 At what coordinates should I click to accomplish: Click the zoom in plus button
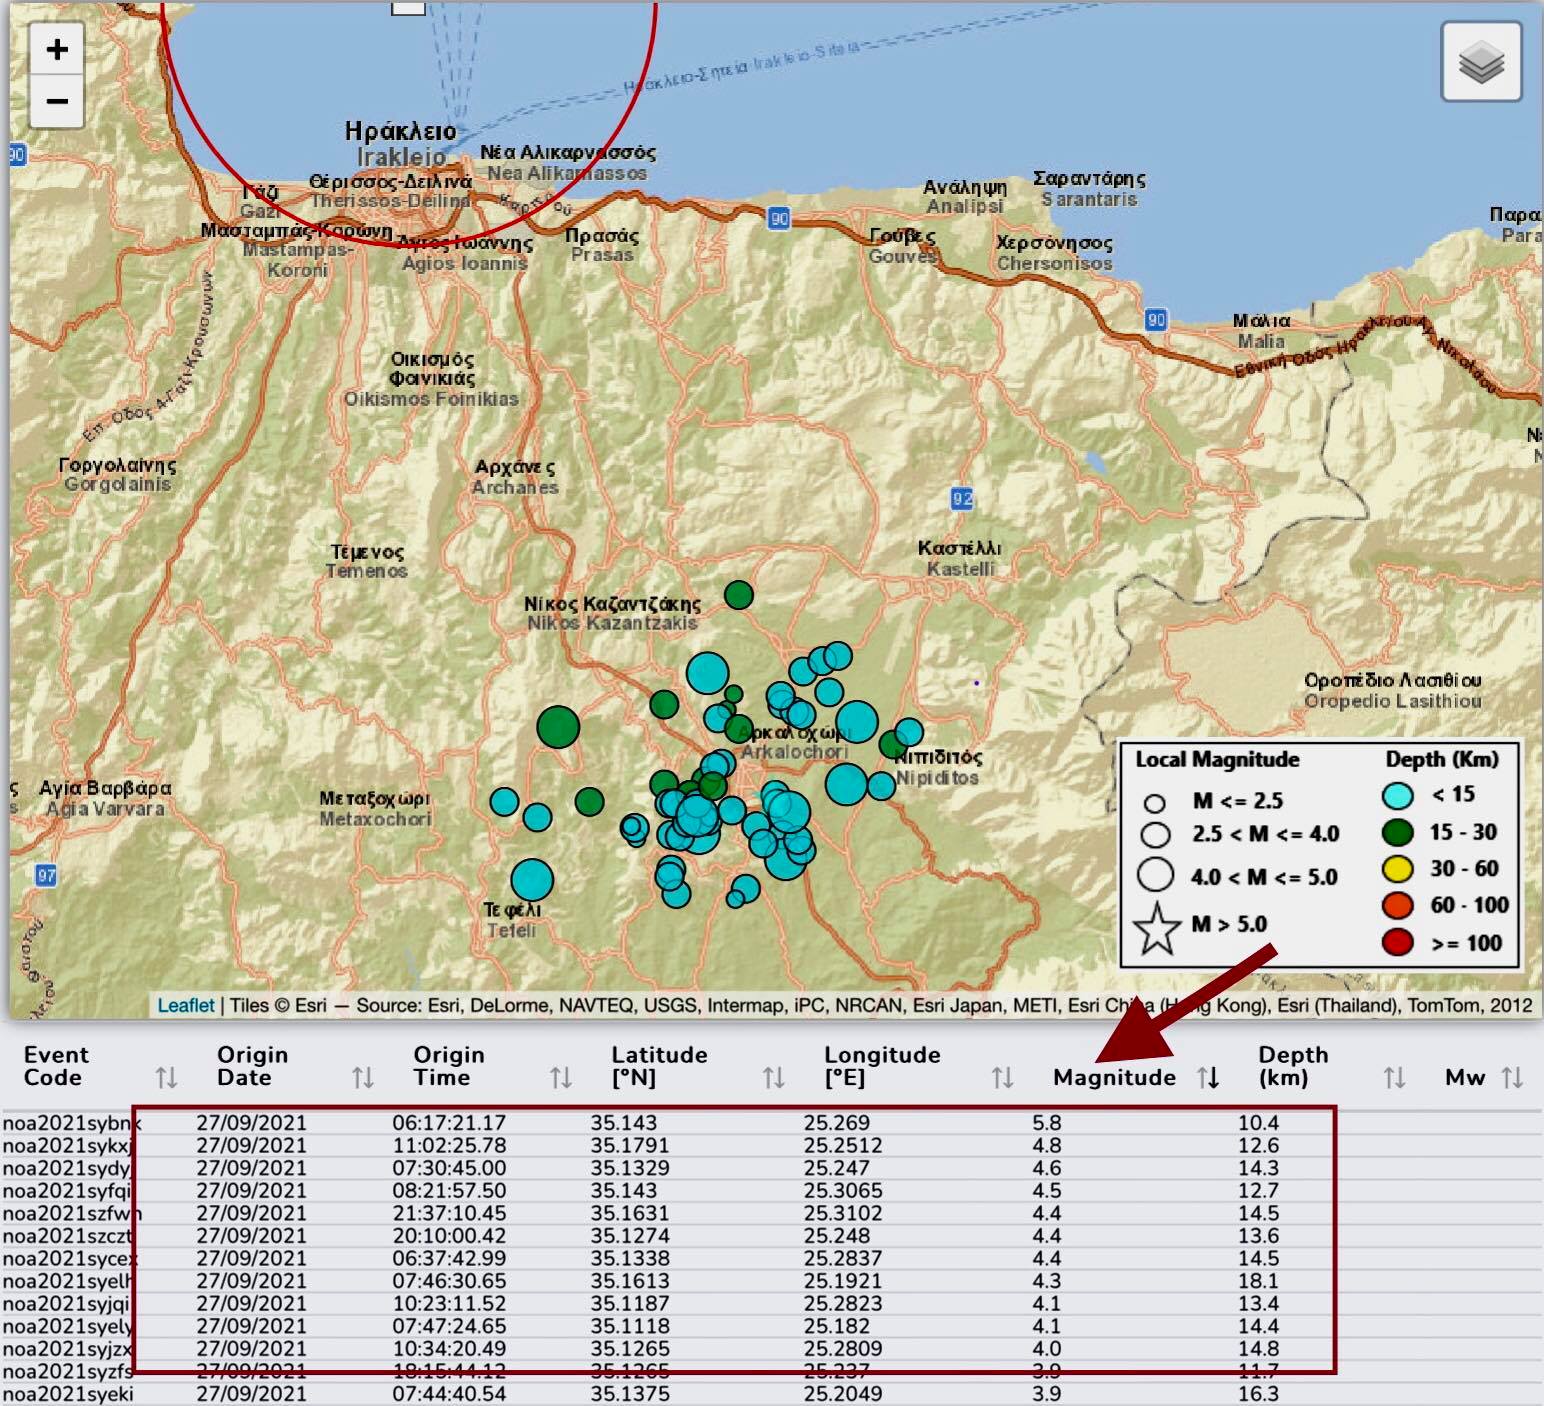pos(57,49)
